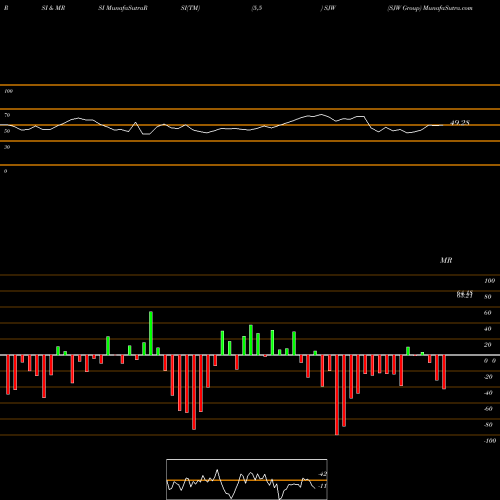This screenshot has width=500, height=500.
Task: Click the deepest red MR histogram bar
Action: coord(337,395)
